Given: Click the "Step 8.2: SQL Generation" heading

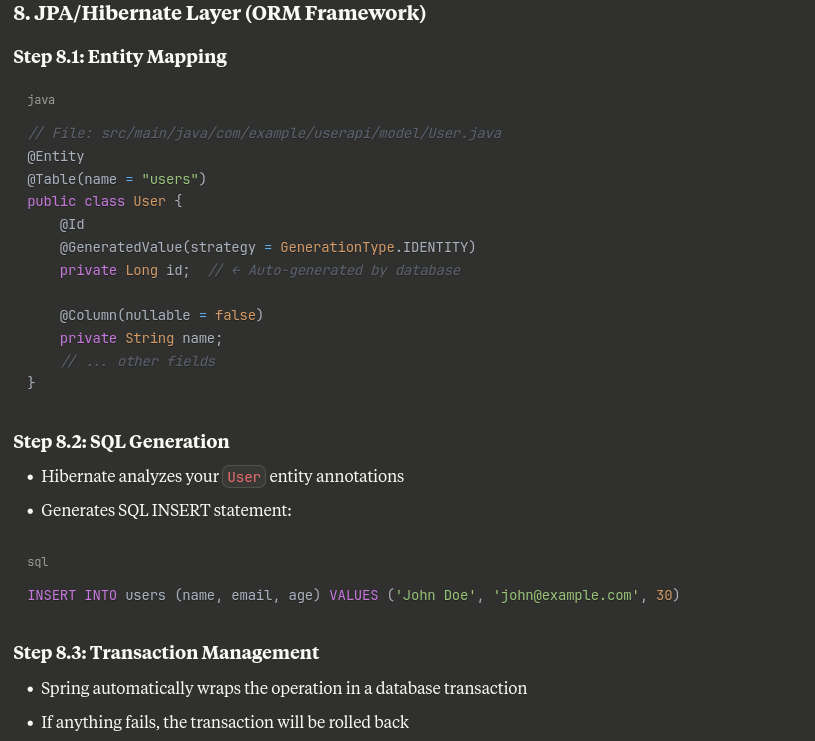Looking at the screenshot, I should pyautogui.click(x=121, y=442).
